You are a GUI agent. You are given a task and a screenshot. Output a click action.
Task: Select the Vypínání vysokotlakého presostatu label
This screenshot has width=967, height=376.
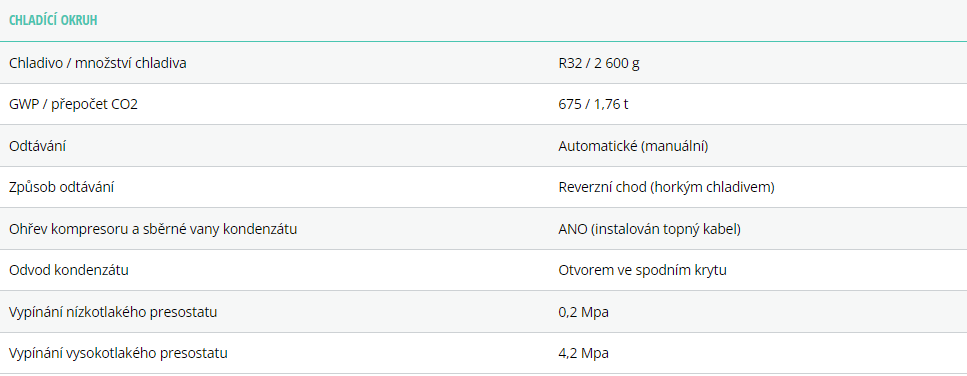[118, 354]
